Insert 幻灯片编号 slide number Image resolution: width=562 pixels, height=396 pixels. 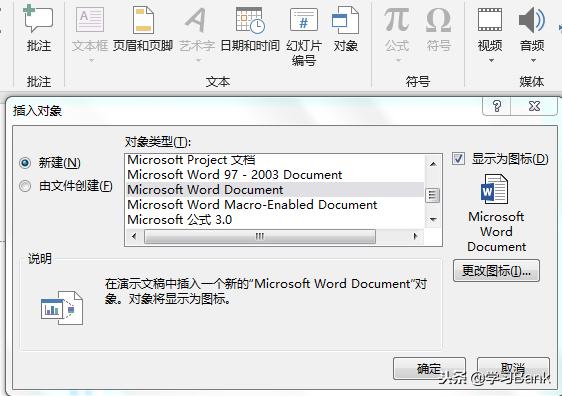point(304,20)
